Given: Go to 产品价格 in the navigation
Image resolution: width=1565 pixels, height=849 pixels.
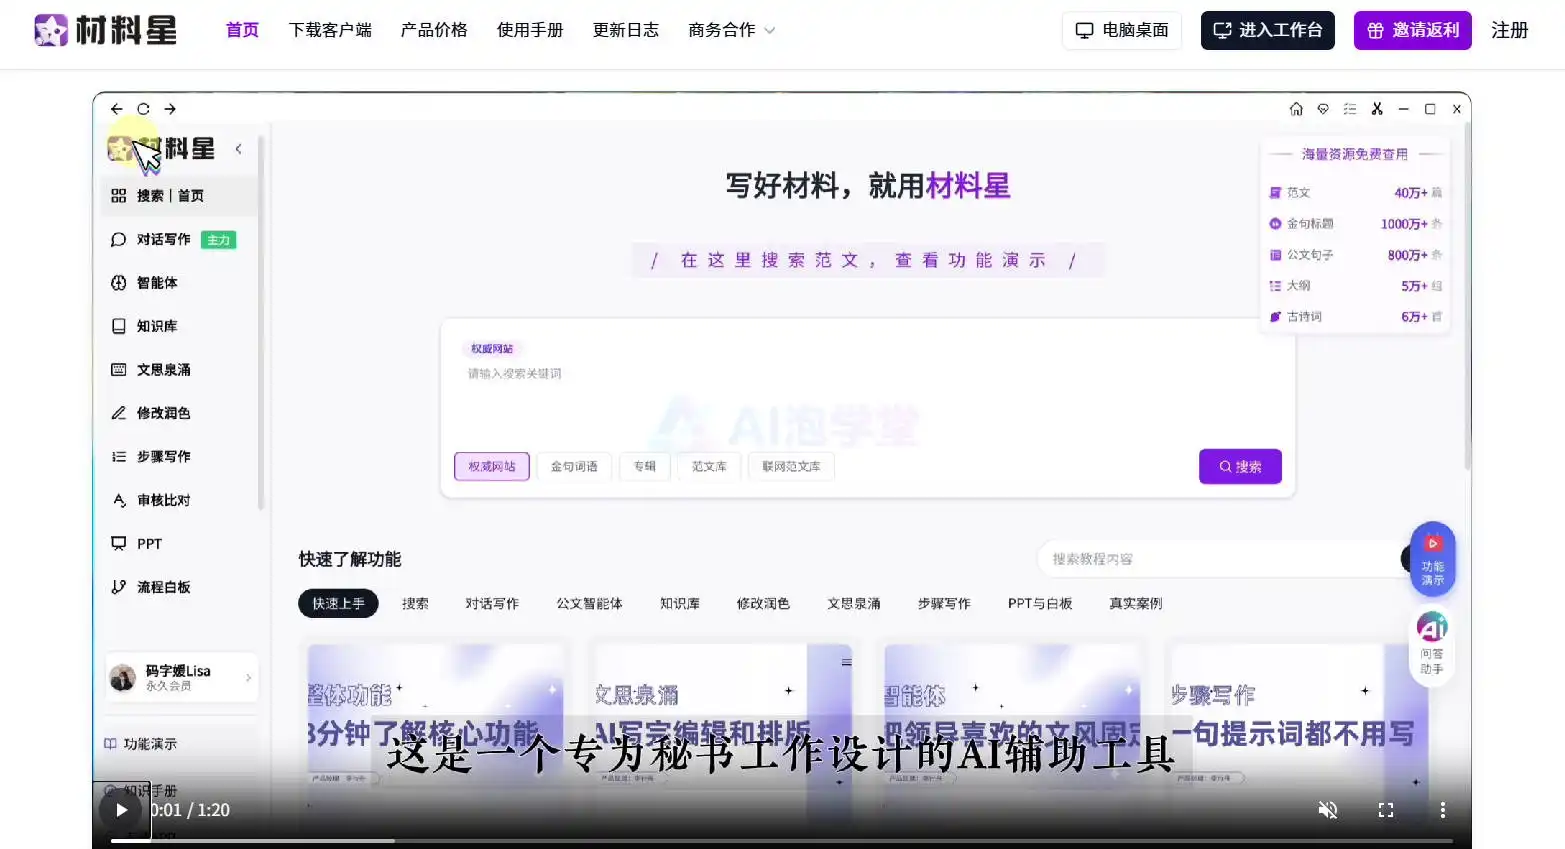Looking at the screenshot, I should (x=434, y=30).
